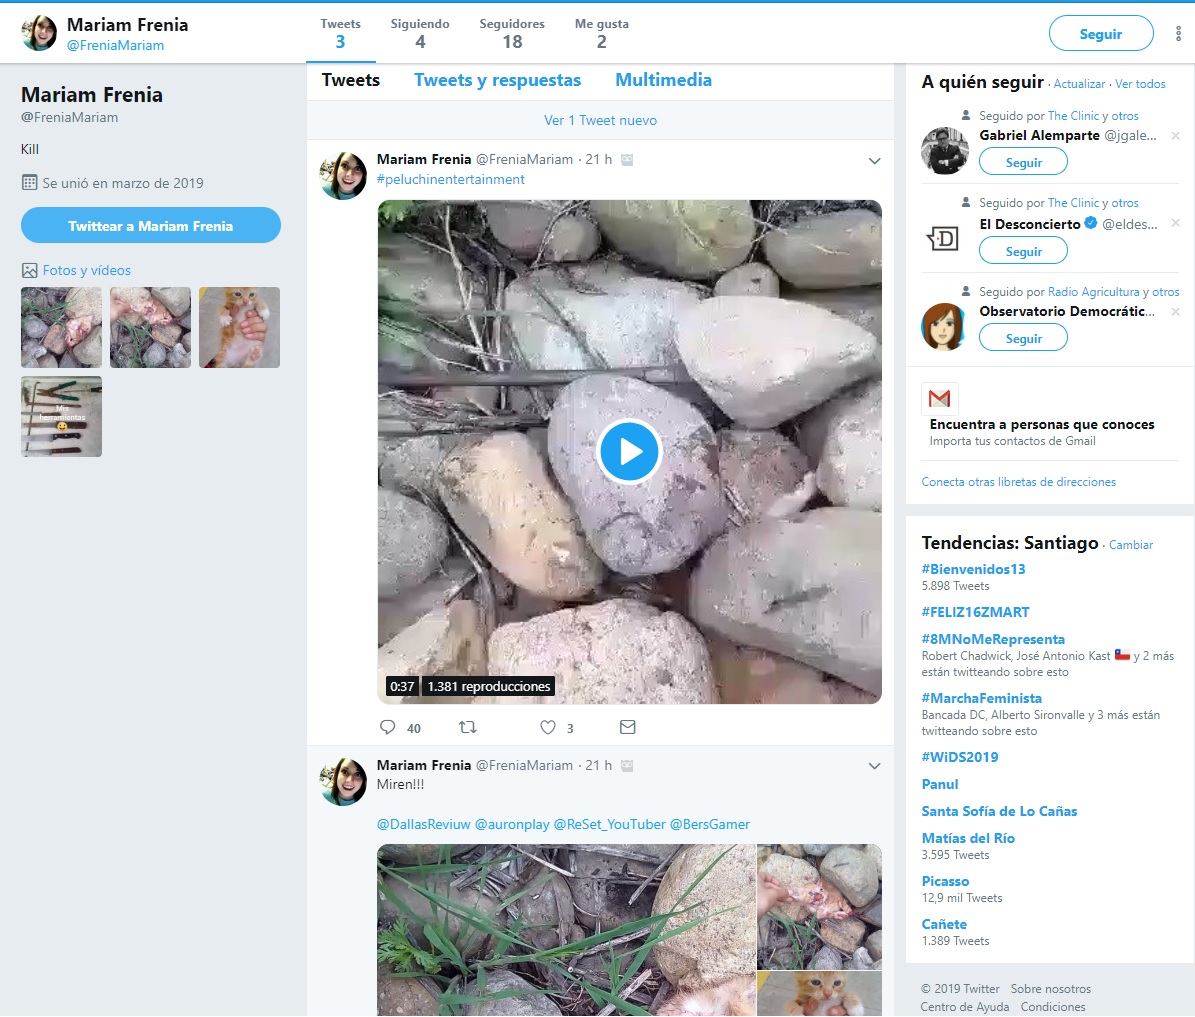Click Seguidores count in profile header
The width and height of the screenshot is (1195, 1017).
[512, 33]
